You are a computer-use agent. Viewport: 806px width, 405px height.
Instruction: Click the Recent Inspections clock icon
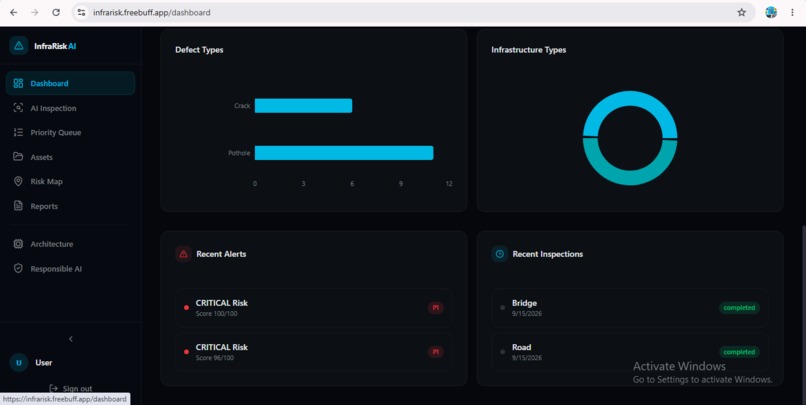[500, 254]
